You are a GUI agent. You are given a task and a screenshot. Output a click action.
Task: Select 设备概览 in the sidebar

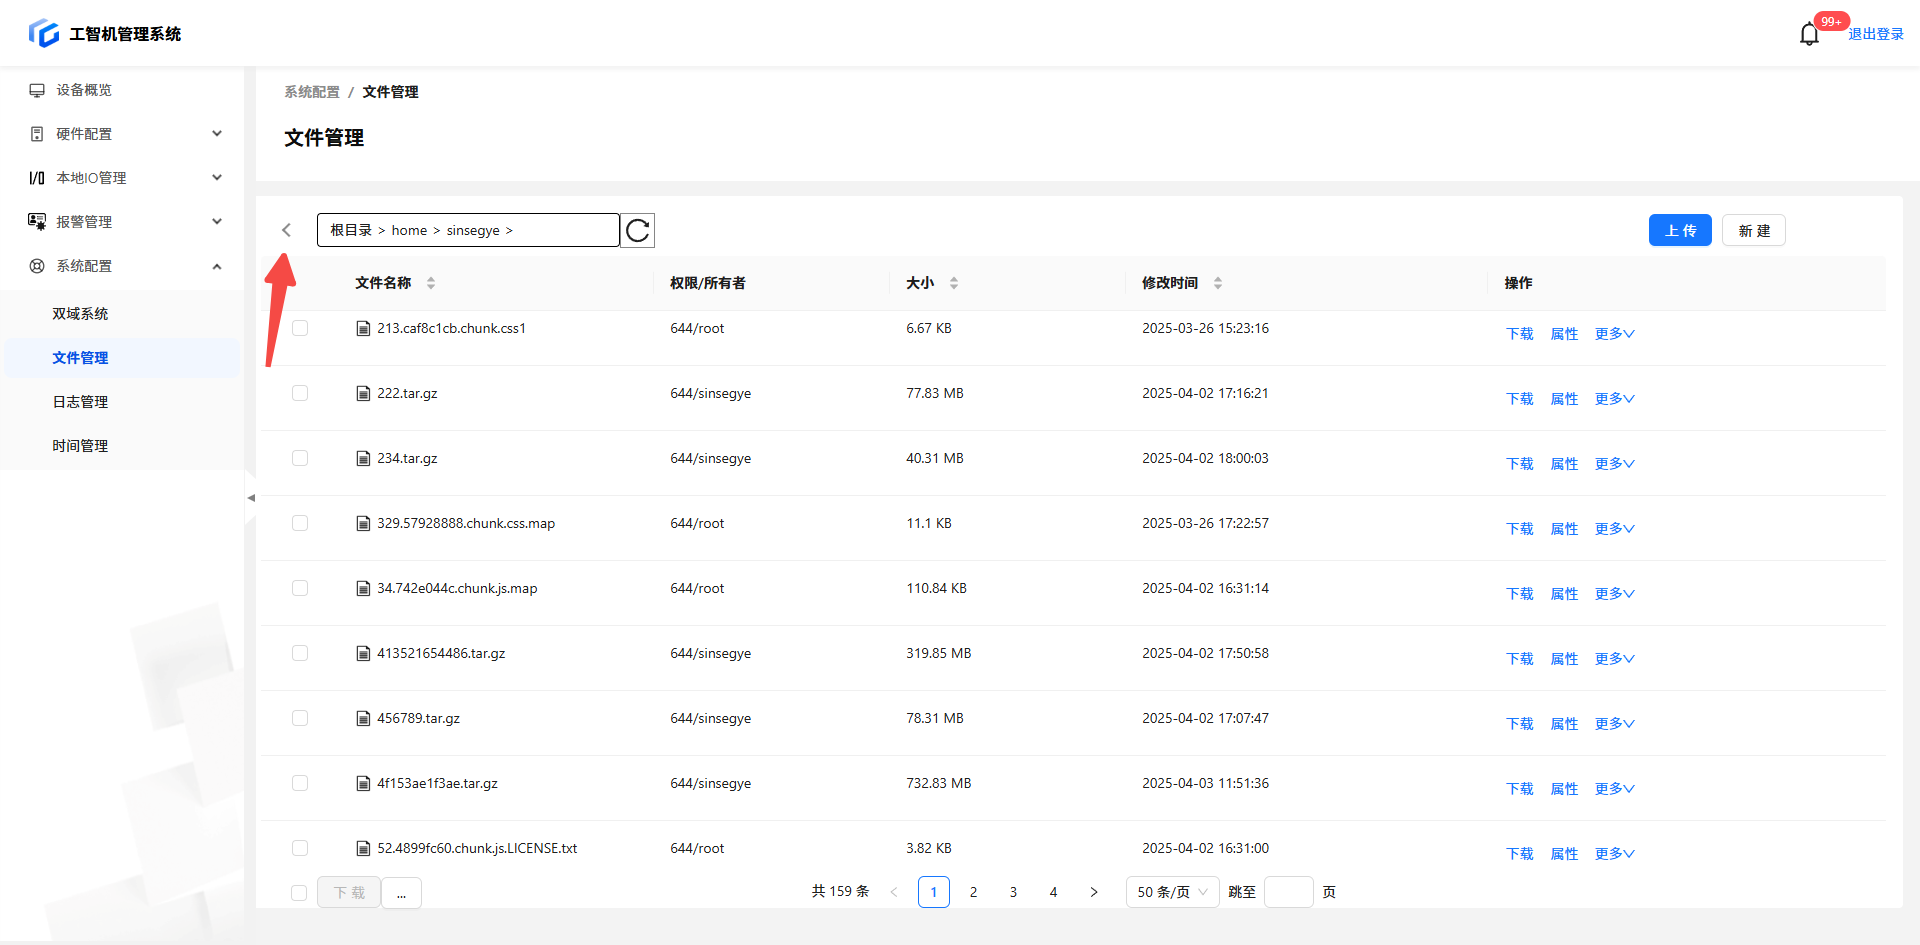[84, 90]
